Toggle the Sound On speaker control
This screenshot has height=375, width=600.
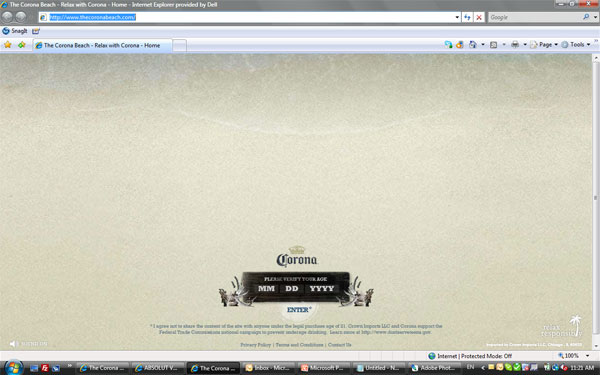29,344
